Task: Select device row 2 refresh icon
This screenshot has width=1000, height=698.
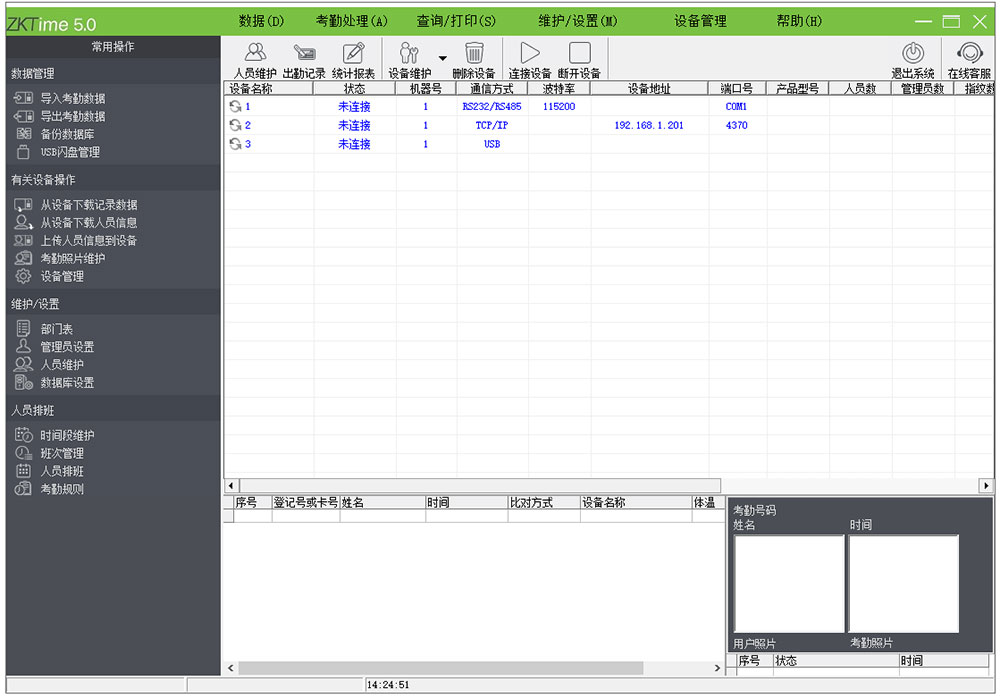Action: 235,125
